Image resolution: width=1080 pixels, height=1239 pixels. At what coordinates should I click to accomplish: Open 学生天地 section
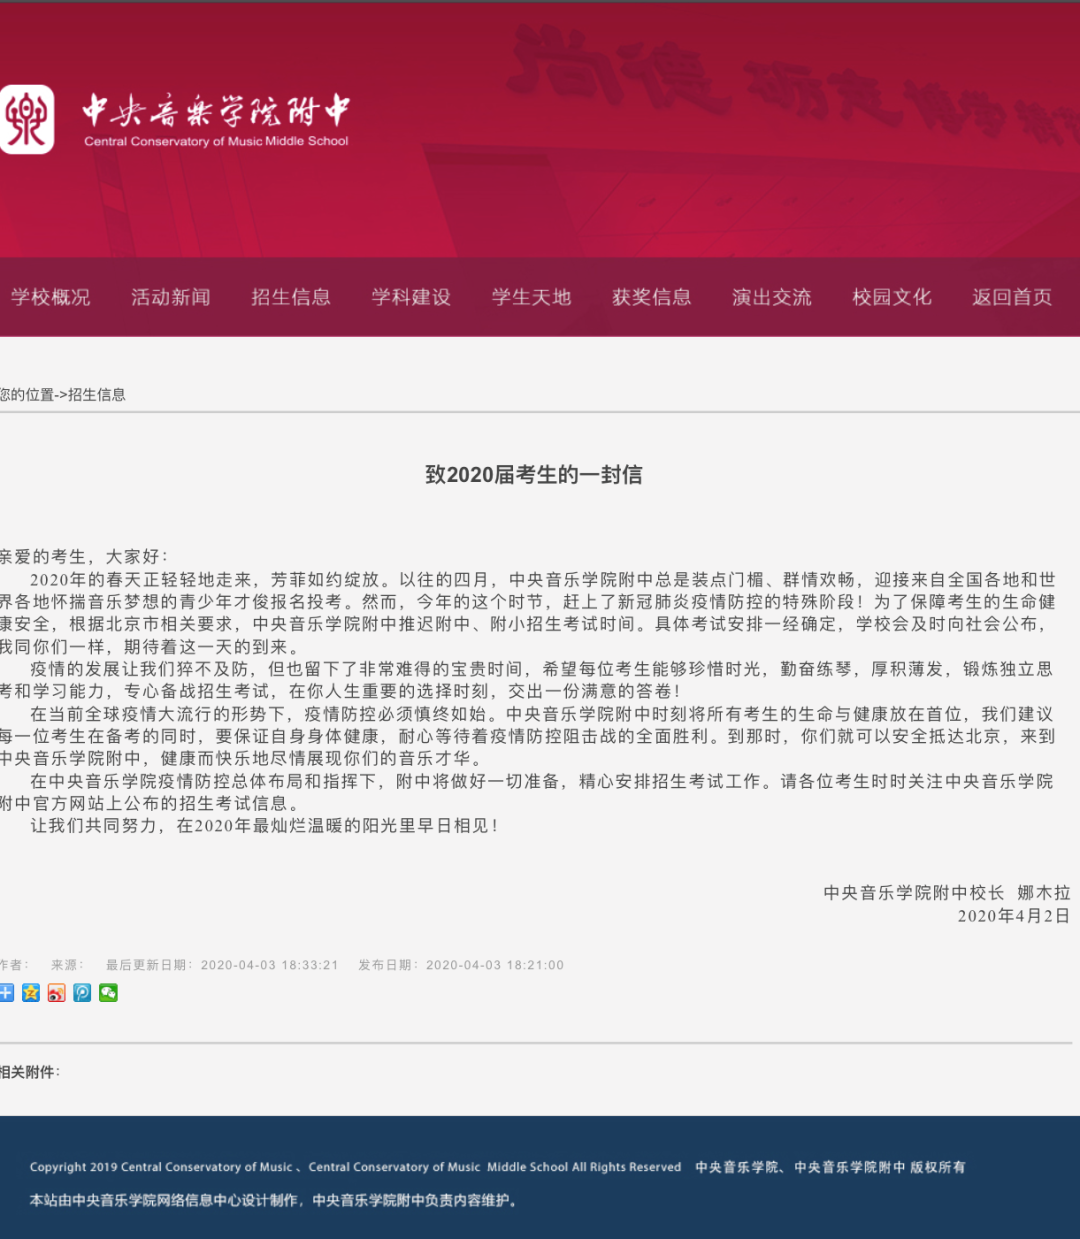pos(531,297)
